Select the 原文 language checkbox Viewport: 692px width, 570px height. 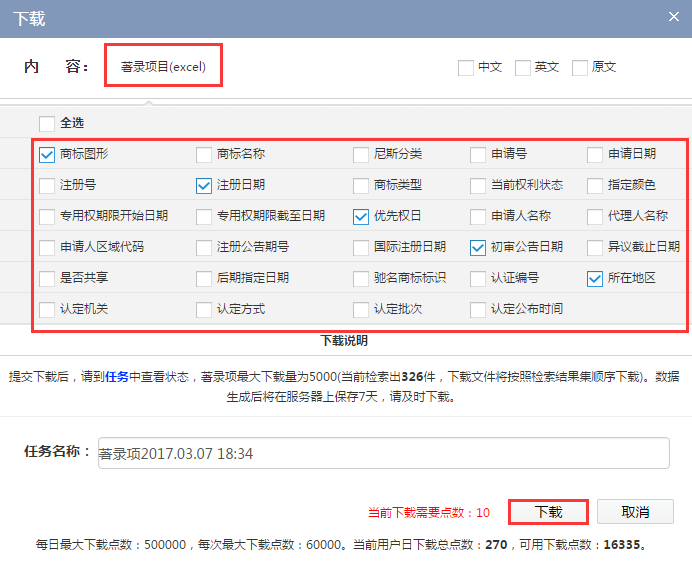pos(579,68)
